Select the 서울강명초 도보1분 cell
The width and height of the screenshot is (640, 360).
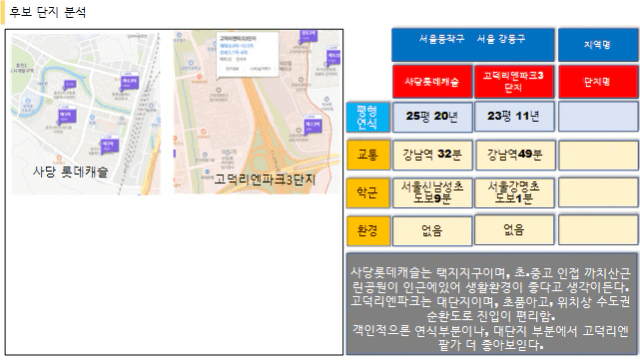pyautogui.click(x=514, y=193)
